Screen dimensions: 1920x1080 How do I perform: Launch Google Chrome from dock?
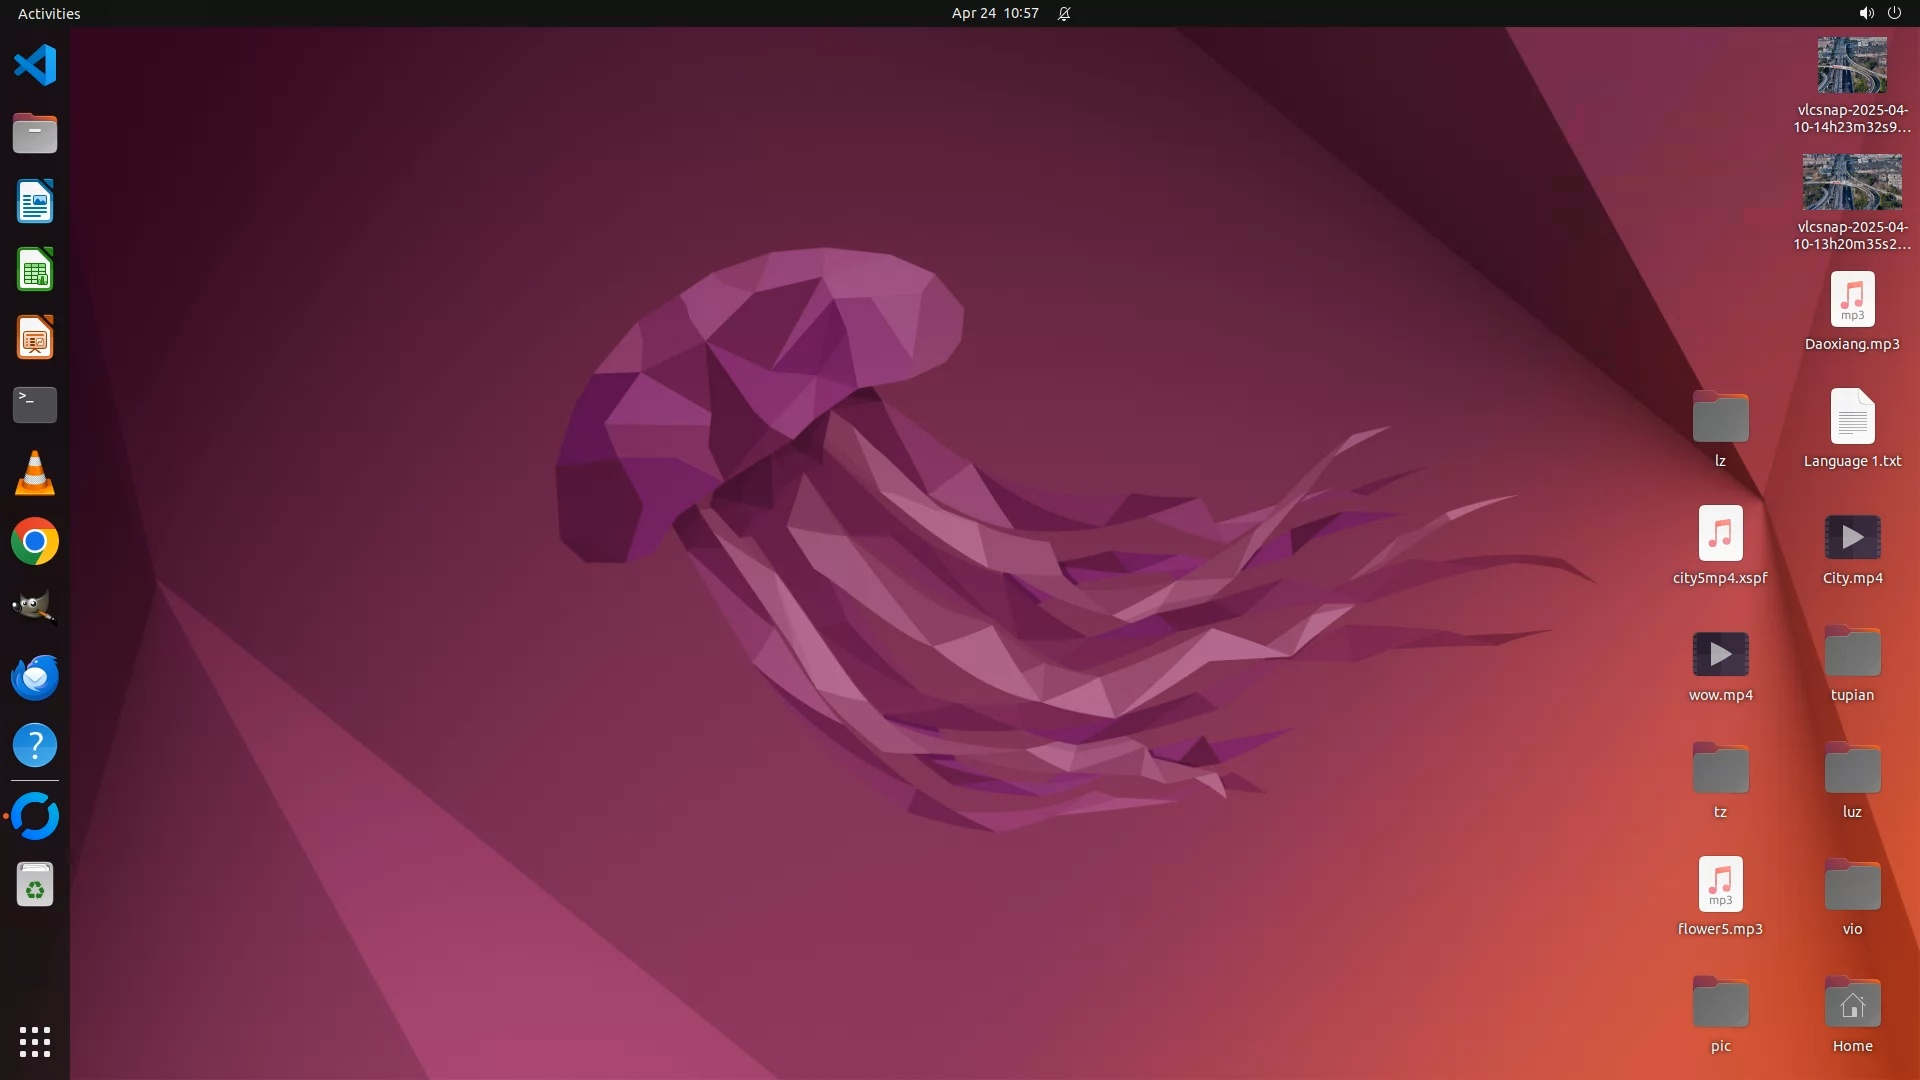(x=35, y=541)
